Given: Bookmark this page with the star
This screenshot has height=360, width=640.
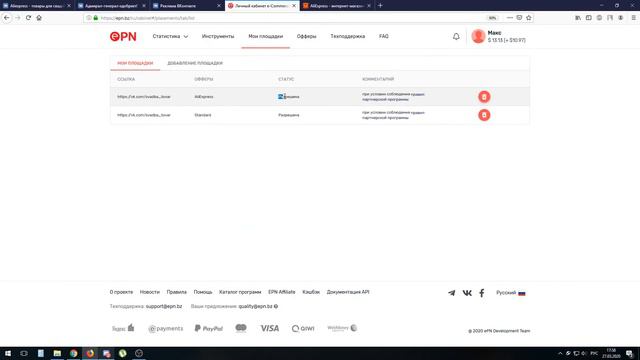Looking at the screenshot, I should 529,18.
